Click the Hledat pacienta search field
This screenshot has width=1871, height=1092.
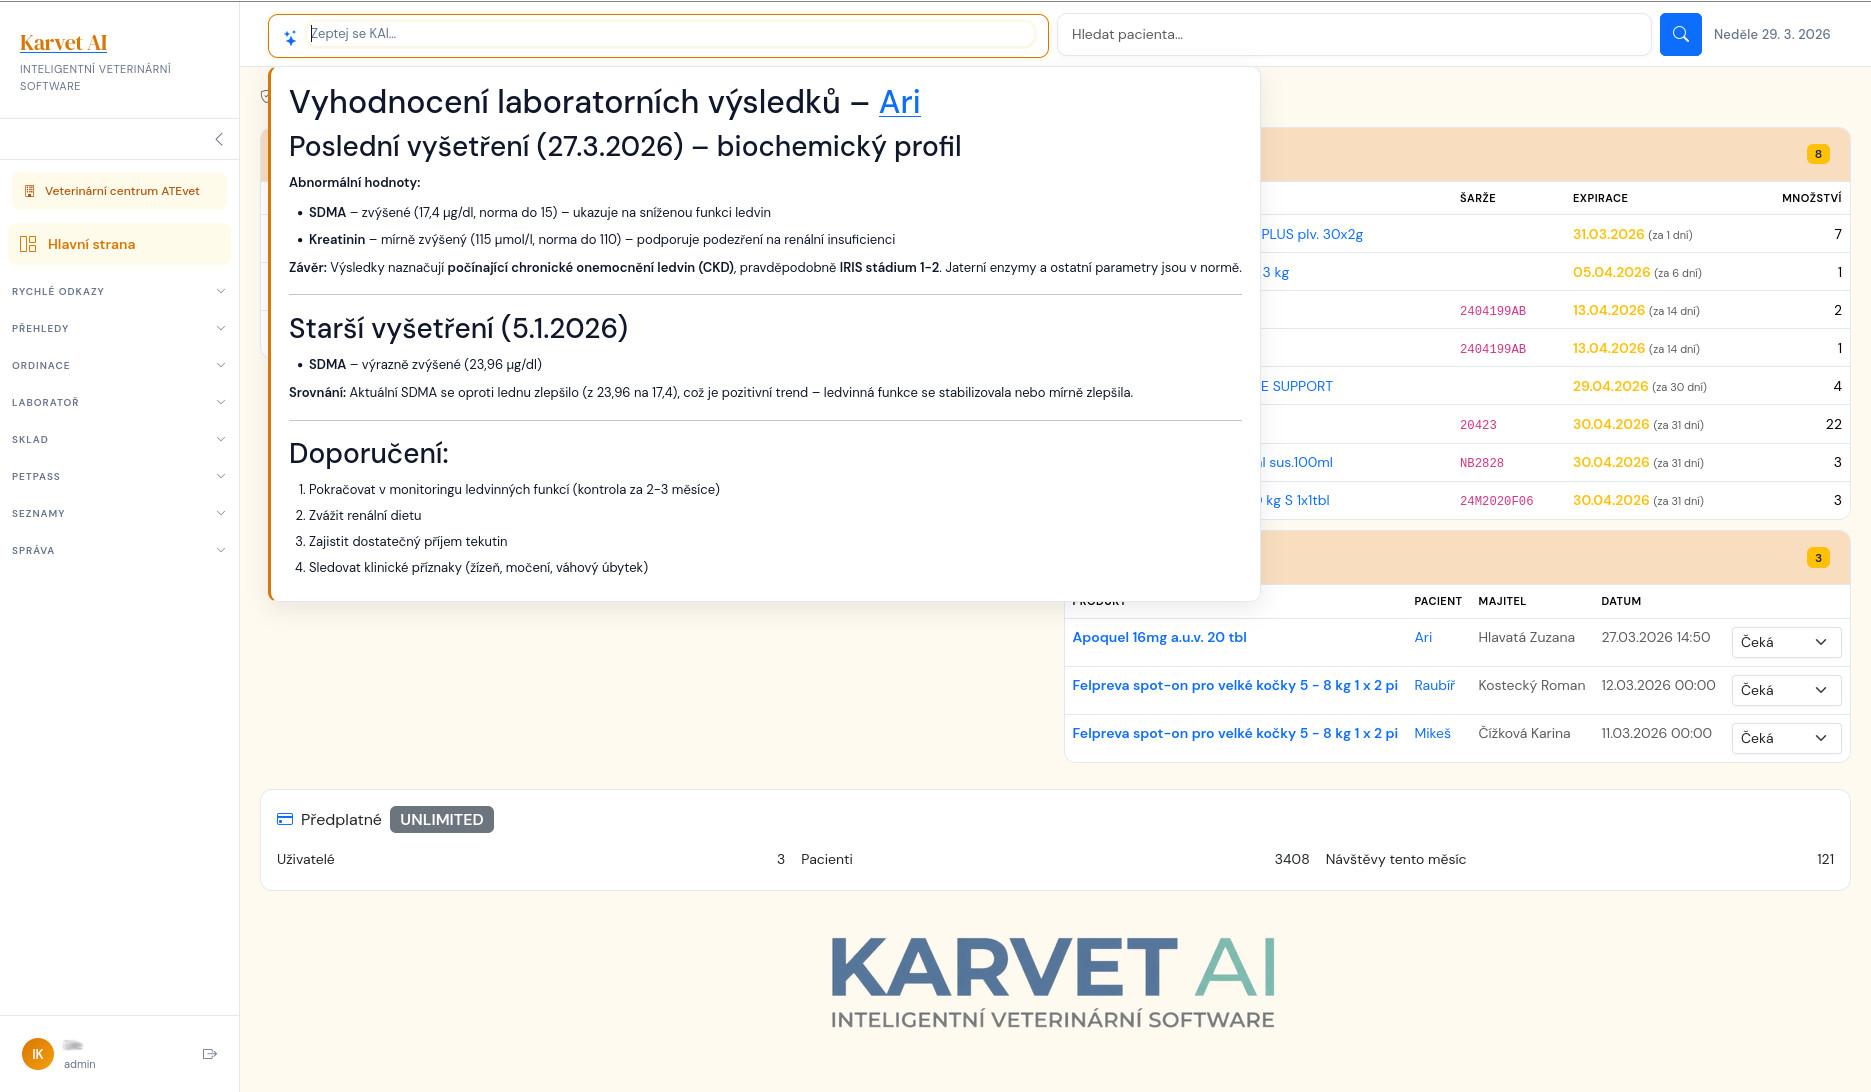pyautogui.click(x=1353, y=35)
